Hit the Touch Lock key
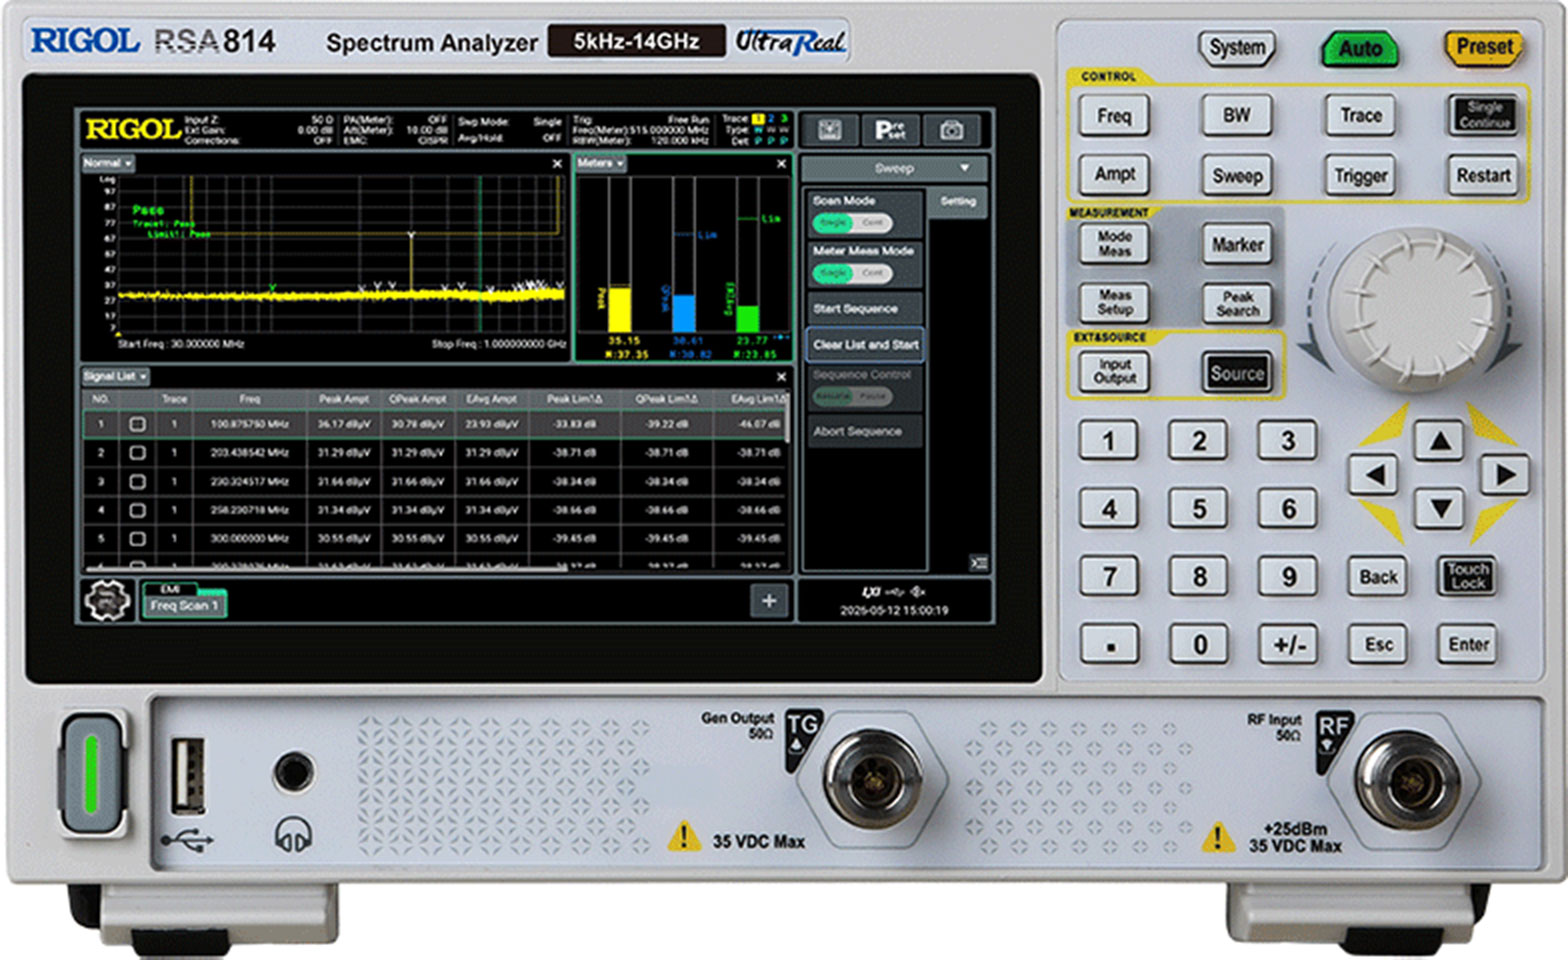 (x=1467, y=576)
